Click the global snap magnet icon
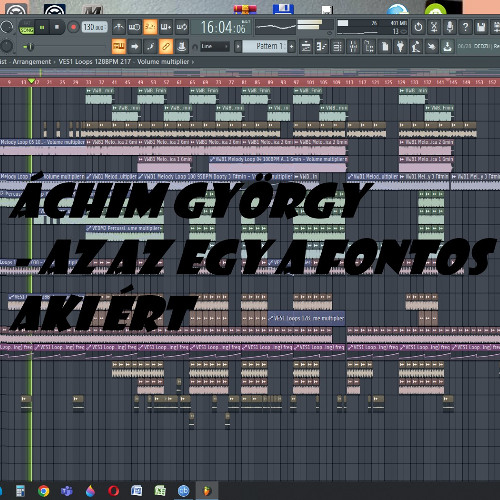 [195, 47]
